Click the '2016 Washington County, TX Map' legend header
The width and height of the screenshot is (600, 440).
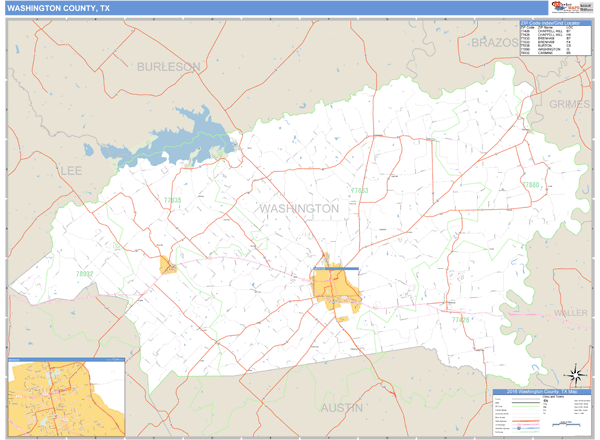pos(542,392)
